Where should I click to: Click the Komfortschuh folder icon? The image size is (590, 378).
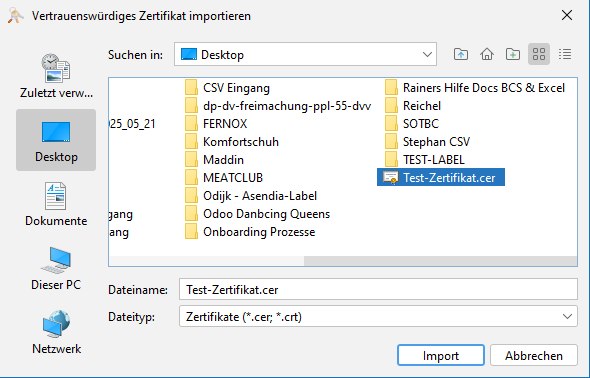tap(191, 142)
